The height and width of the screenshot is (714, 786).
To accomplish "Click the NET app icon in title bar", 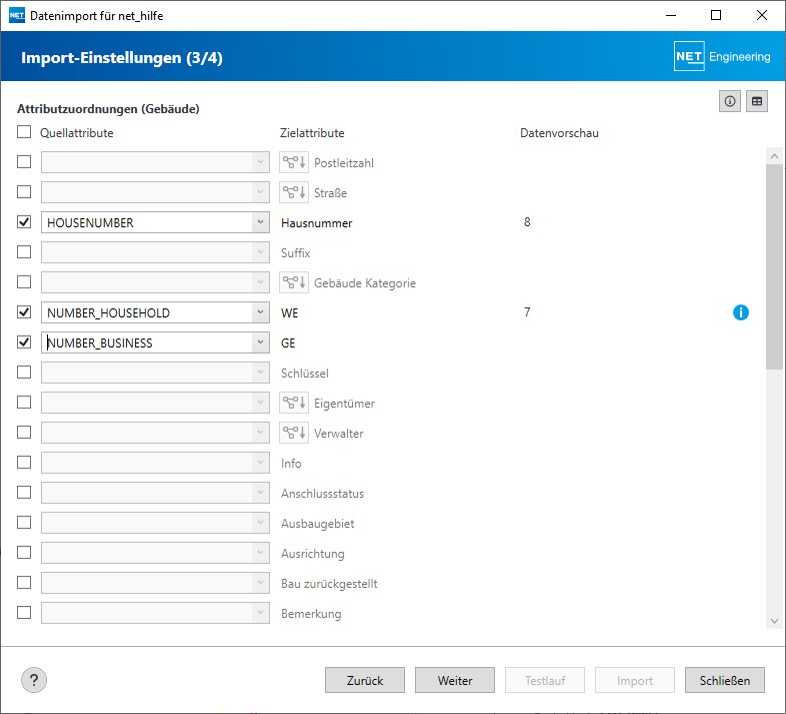I will coord(17,16).
